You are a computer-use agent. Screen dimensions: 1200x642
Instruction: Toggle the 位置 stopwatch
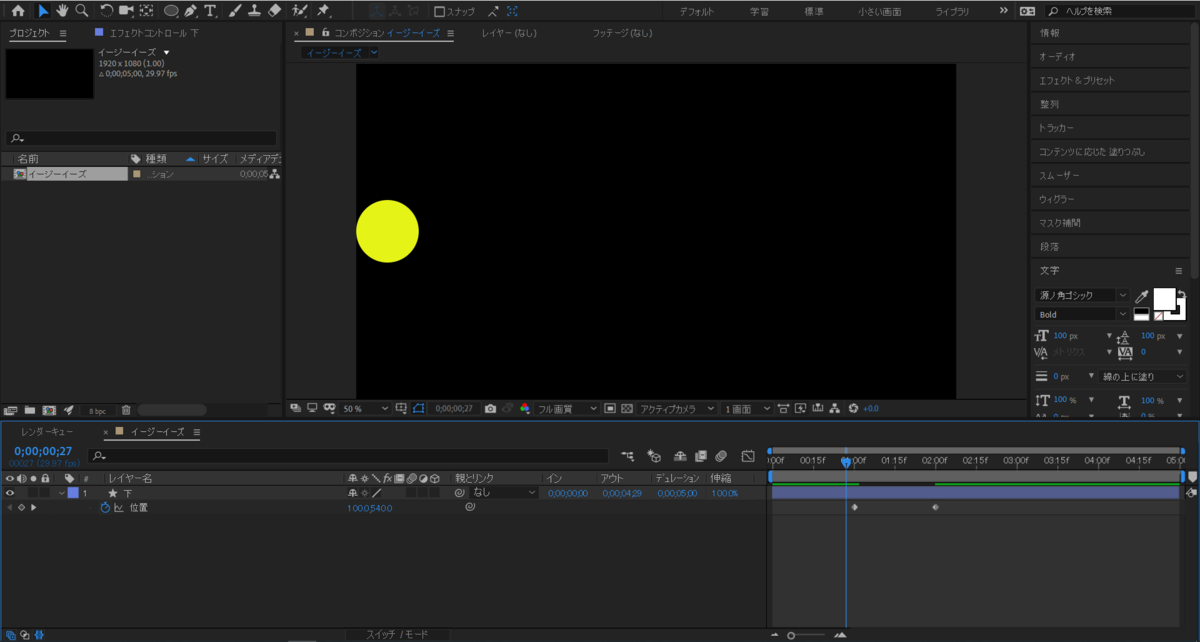point(105,508)
